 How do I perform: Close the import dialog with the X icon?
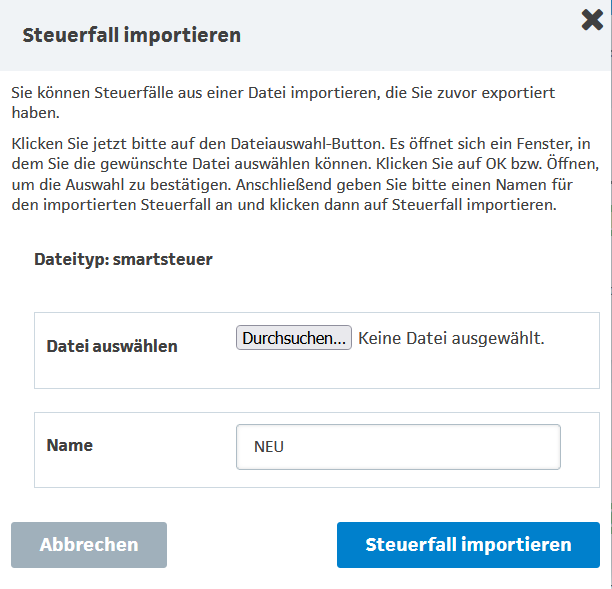click(591, 20)
